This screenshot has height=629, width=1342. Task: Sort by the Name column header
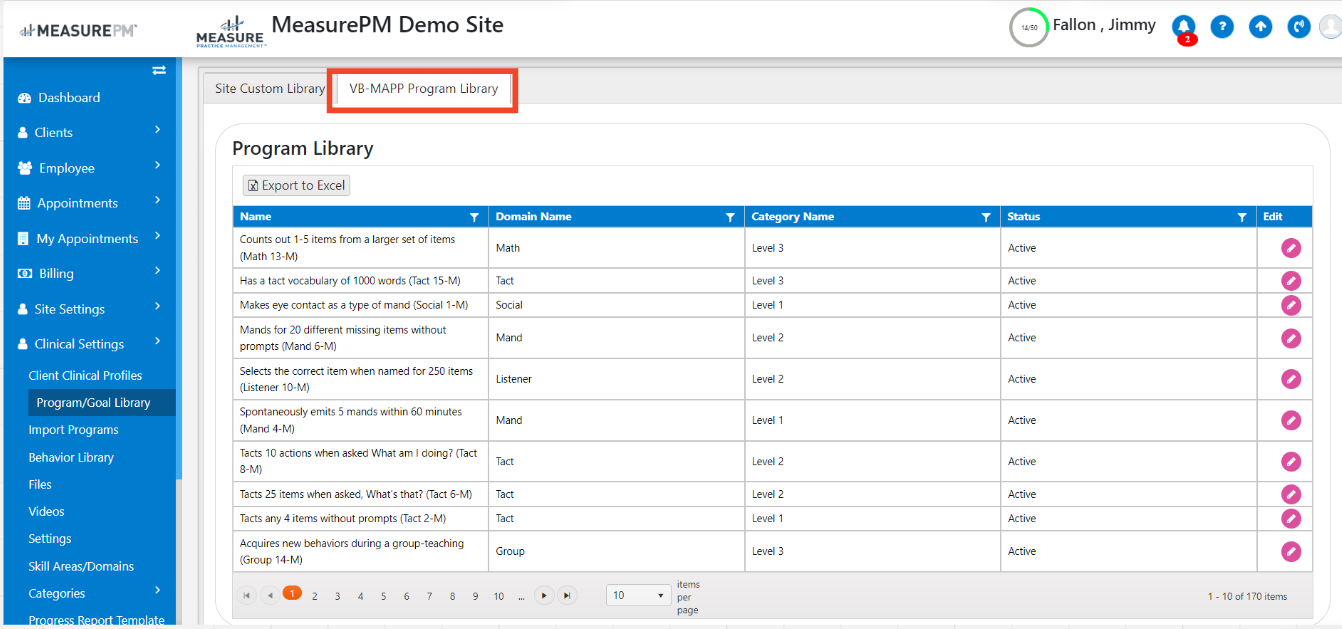(255, 217)
